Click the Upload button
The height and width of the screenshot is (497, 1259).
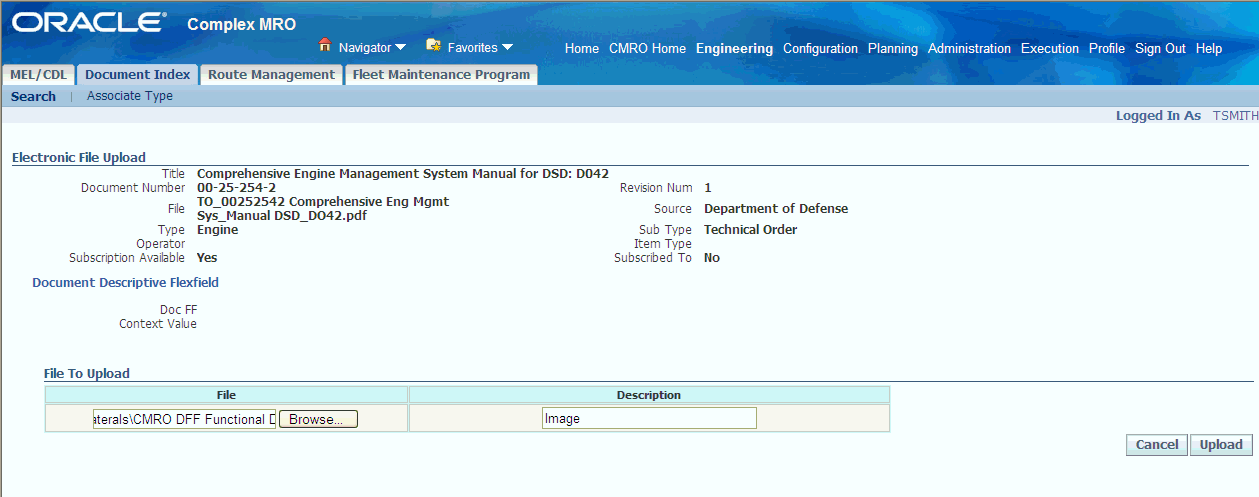[1221, 445]
